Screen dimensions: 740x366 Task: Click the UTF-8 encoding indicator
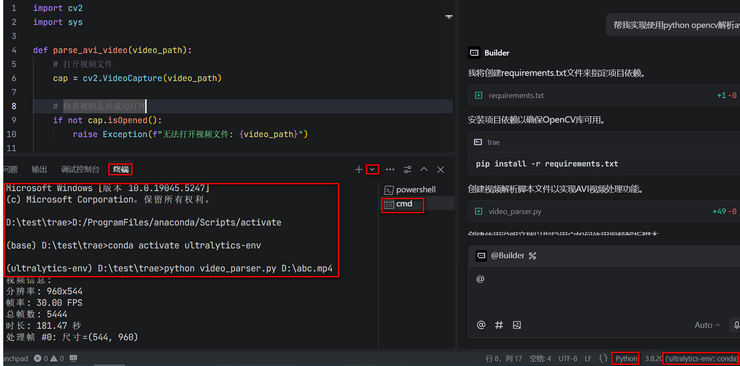[x=568, y=358]
